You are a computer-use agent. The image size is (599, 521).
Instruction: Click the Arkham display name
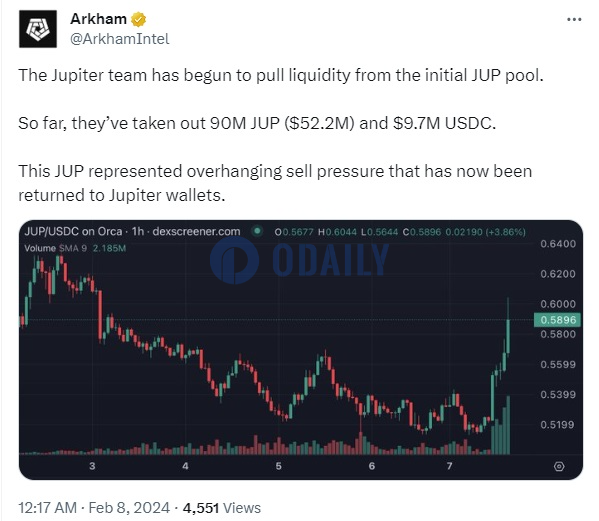tap(98, 19)
